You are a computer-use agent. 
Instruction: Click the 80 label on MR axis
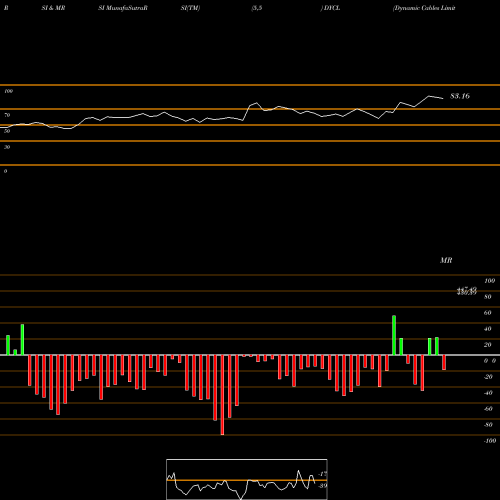tap(487, 297)
